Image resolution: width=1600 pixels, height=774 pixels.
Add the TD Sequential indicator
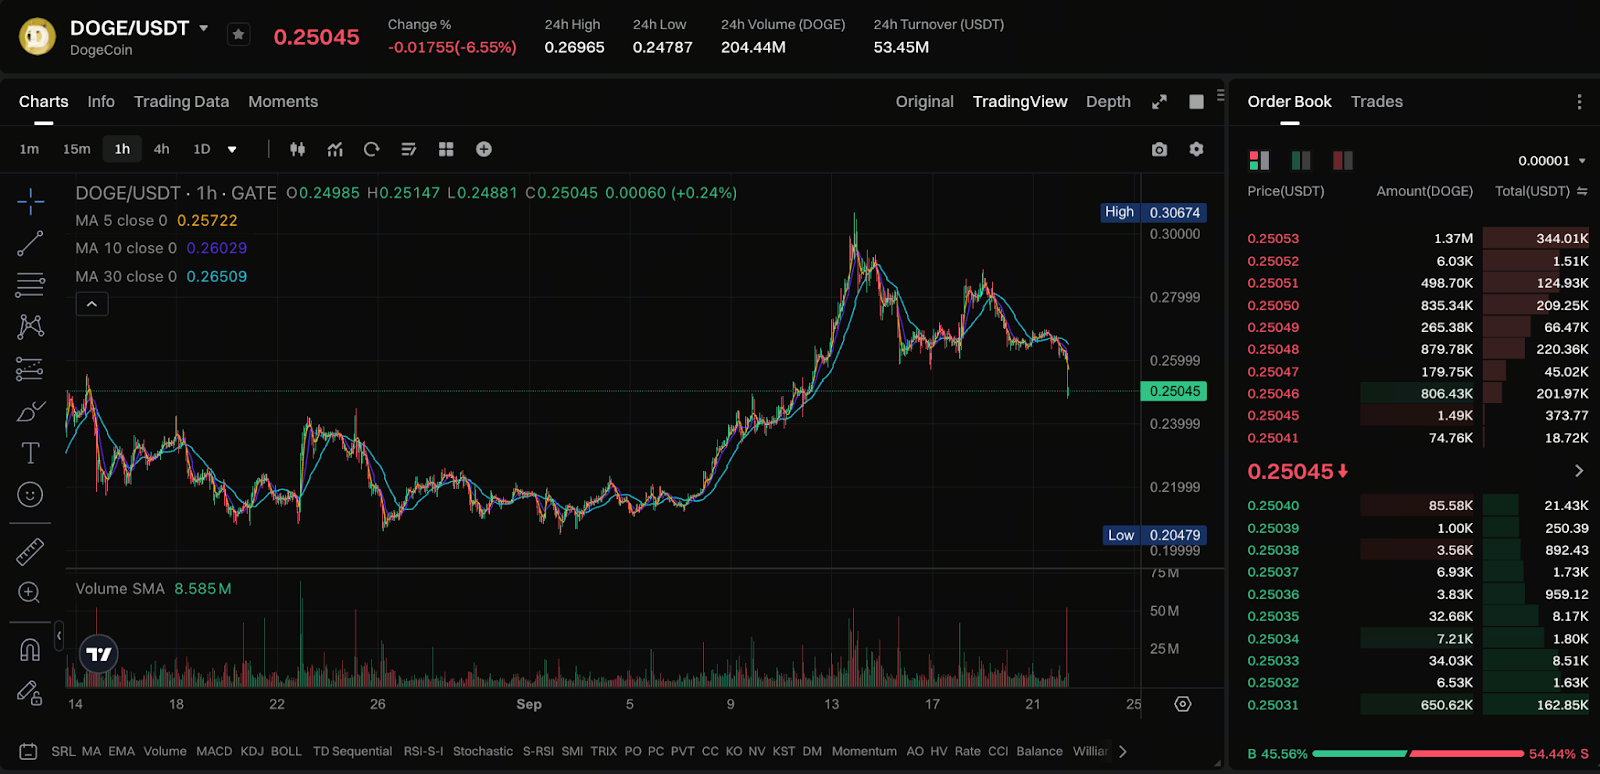(x=352, y=751)
